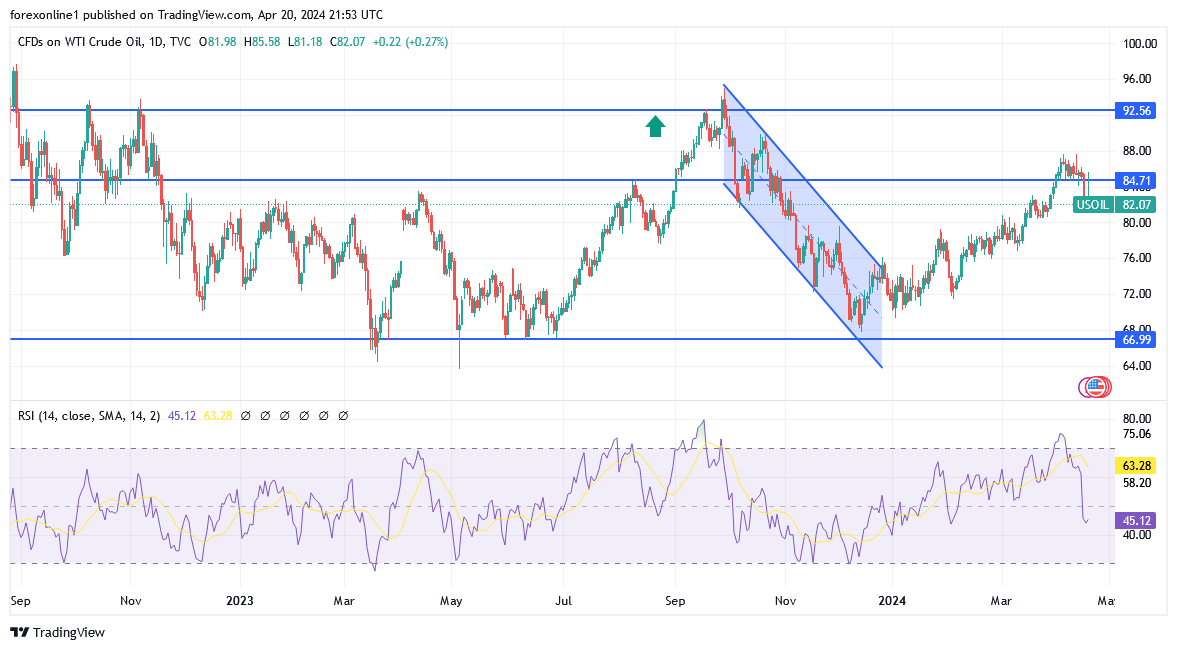
Task: Select the 92.56 blue price label
Action: [1136, 111]
